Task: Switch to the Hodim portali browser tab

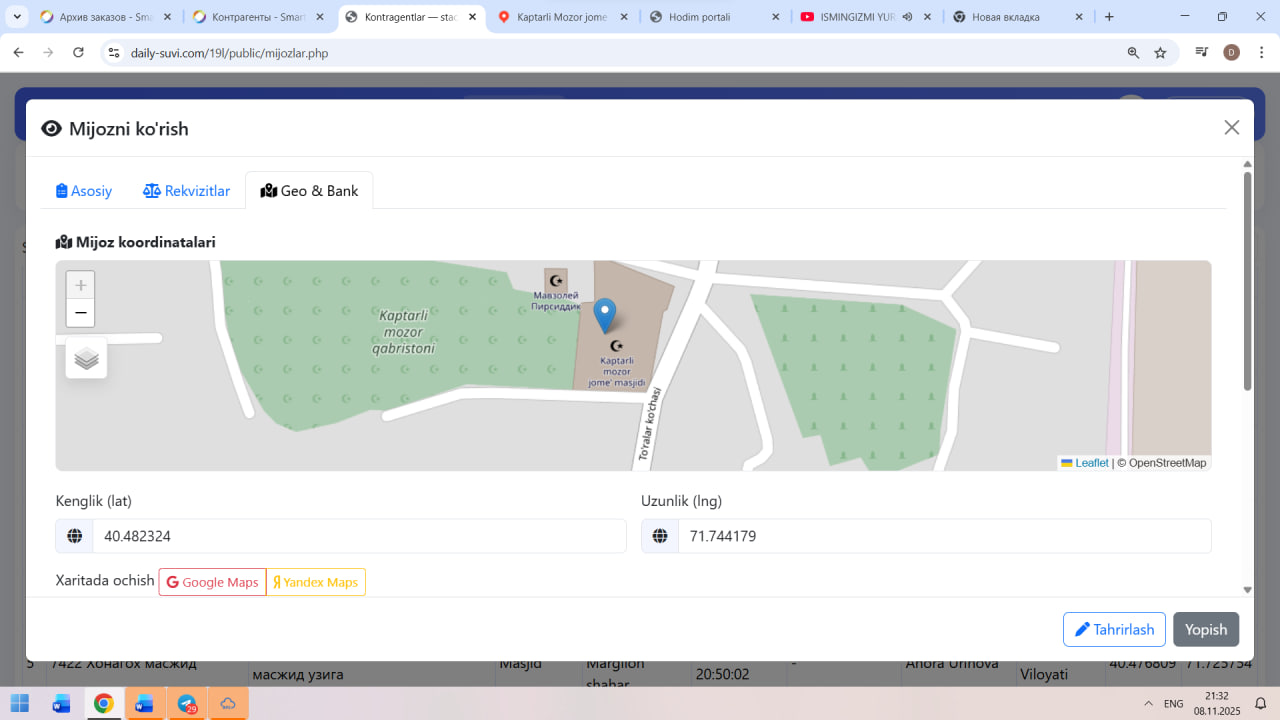Action: [715, 17]
